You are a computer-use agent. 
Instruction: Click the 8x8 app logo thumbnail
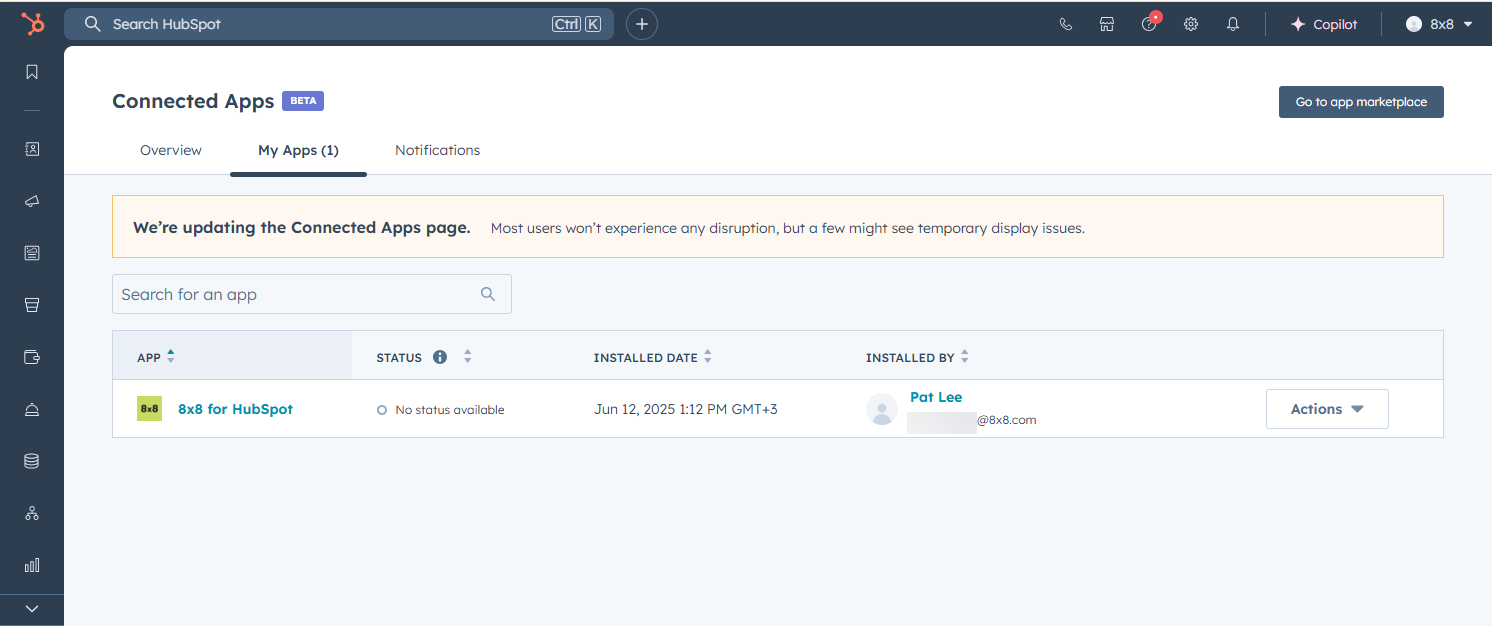[149, 409]
